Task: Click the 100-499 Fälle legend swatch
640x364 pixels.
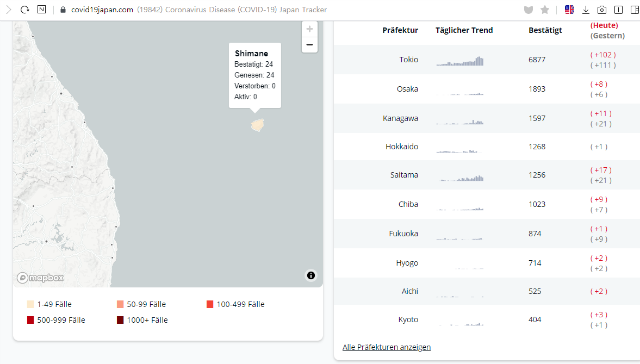Action: pyautogui.click(x=210, y=304)
